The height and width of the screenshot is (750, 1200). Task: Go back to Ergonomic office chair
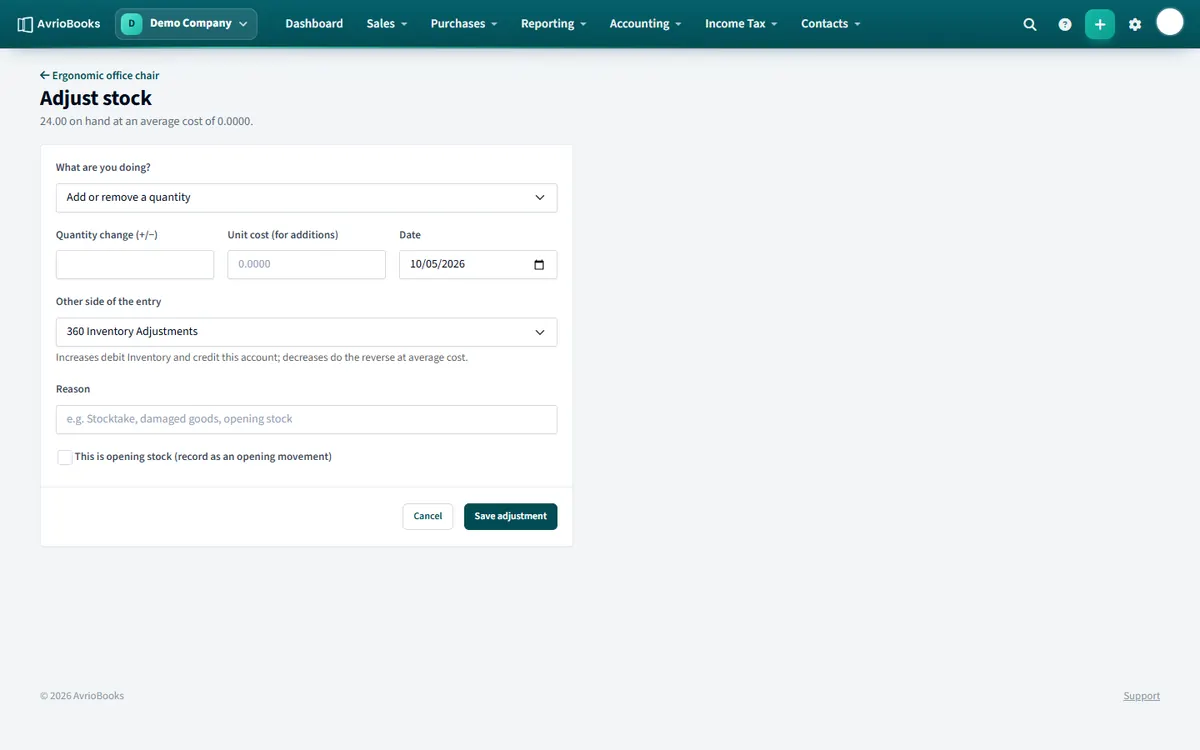[x=99, y=76]
